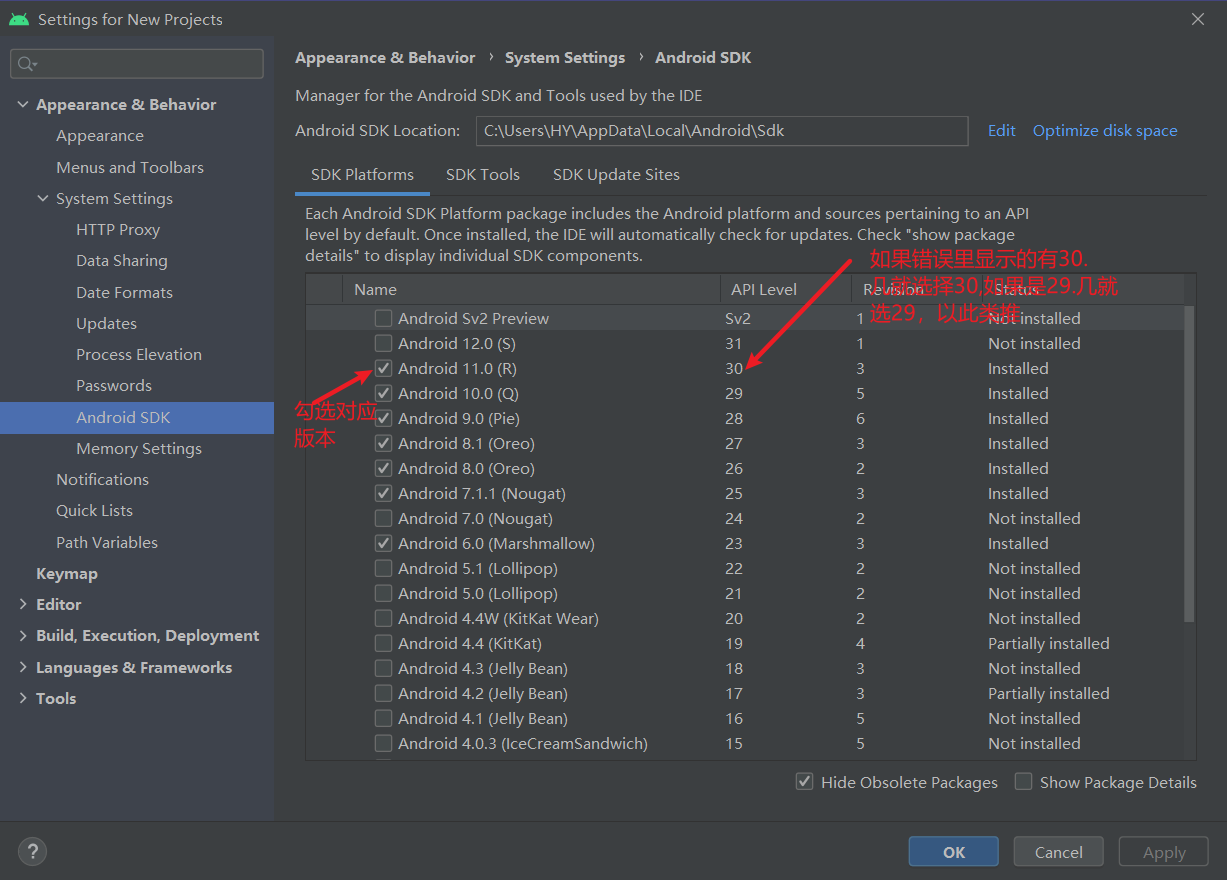The image size is (1227, 880).
Task: Check the Android 7.0 (Nougat) checkbox
Action: pos(383,518)
